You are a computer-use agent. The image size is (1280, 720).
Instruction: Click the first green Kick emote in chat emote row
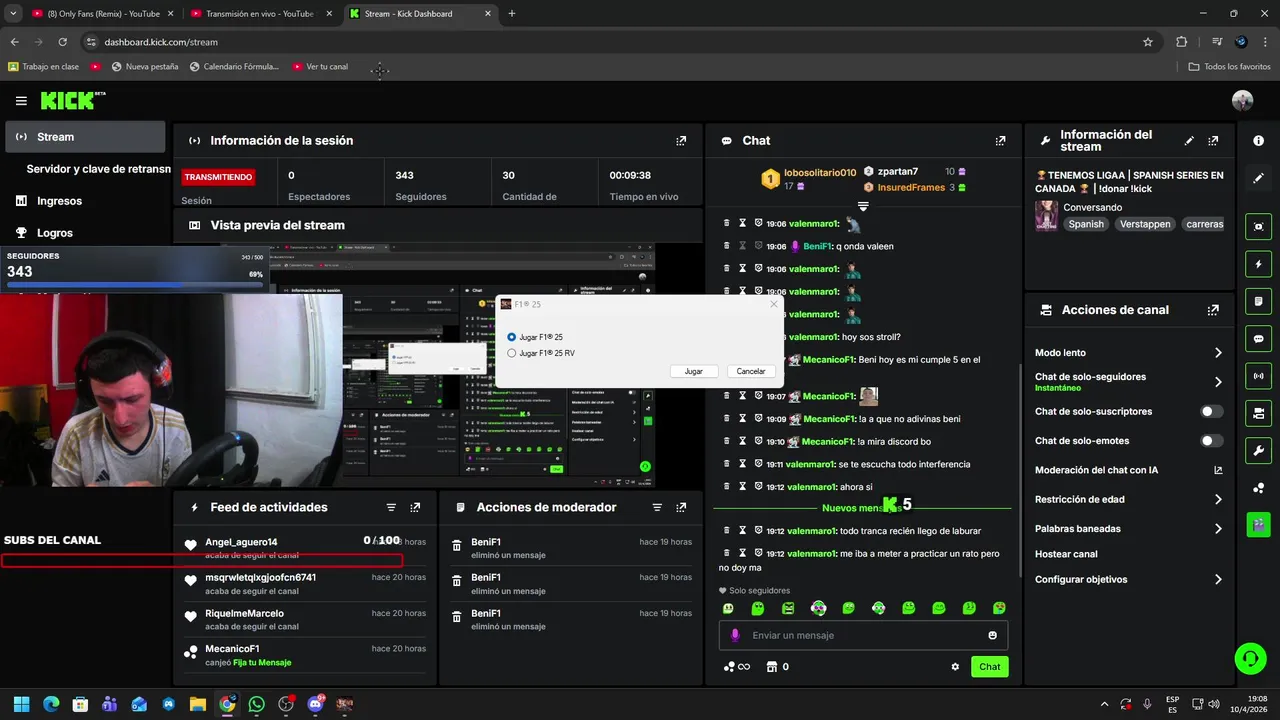click(x=728, y=608)
